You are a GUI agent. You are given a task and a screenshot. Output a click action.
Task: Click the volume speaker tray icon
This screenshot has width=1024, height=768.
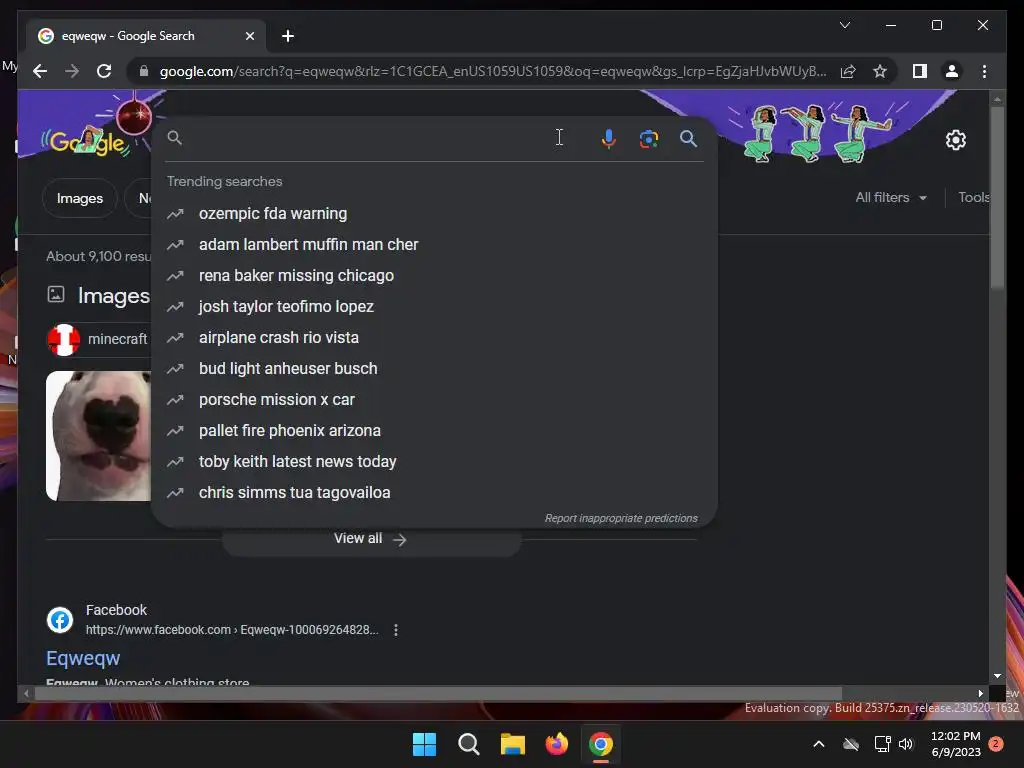pyautogui.click(x=906, y=744)
